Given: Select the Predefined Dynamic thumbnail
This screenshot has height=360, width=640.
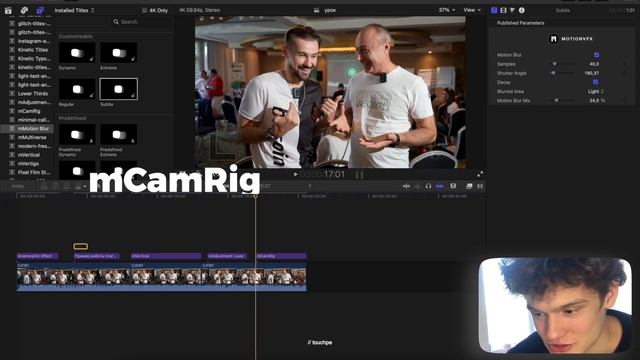Looking at the screenshot, I should click(77, 134).
